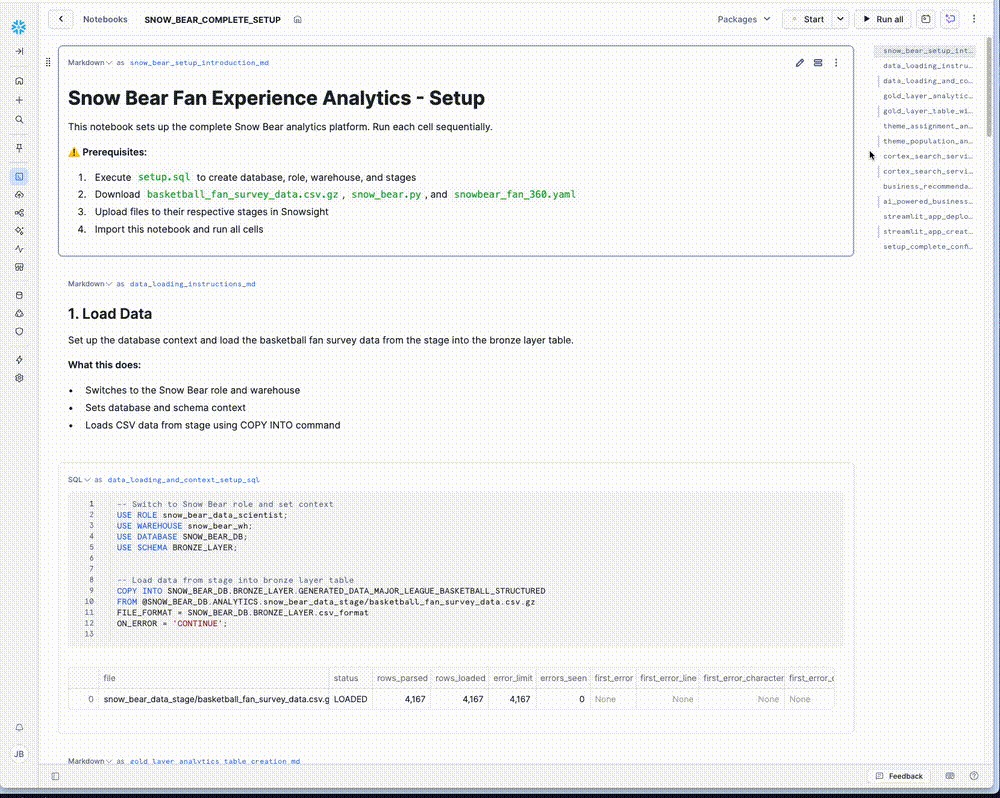
Task: Toggle the bottom-left sidebar panel icon
Action: pos(55,776)
